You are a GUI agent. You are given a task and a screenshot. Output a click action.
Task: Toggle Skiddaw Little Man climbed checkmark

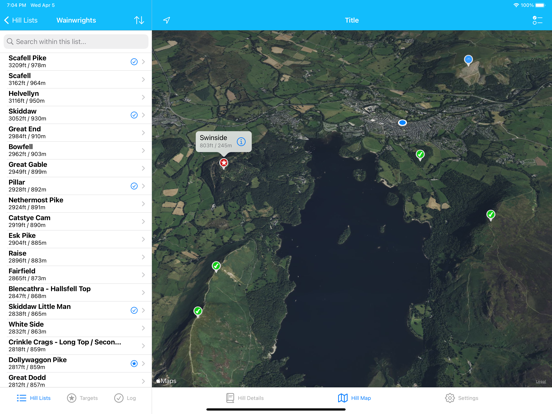click(134, 310)
